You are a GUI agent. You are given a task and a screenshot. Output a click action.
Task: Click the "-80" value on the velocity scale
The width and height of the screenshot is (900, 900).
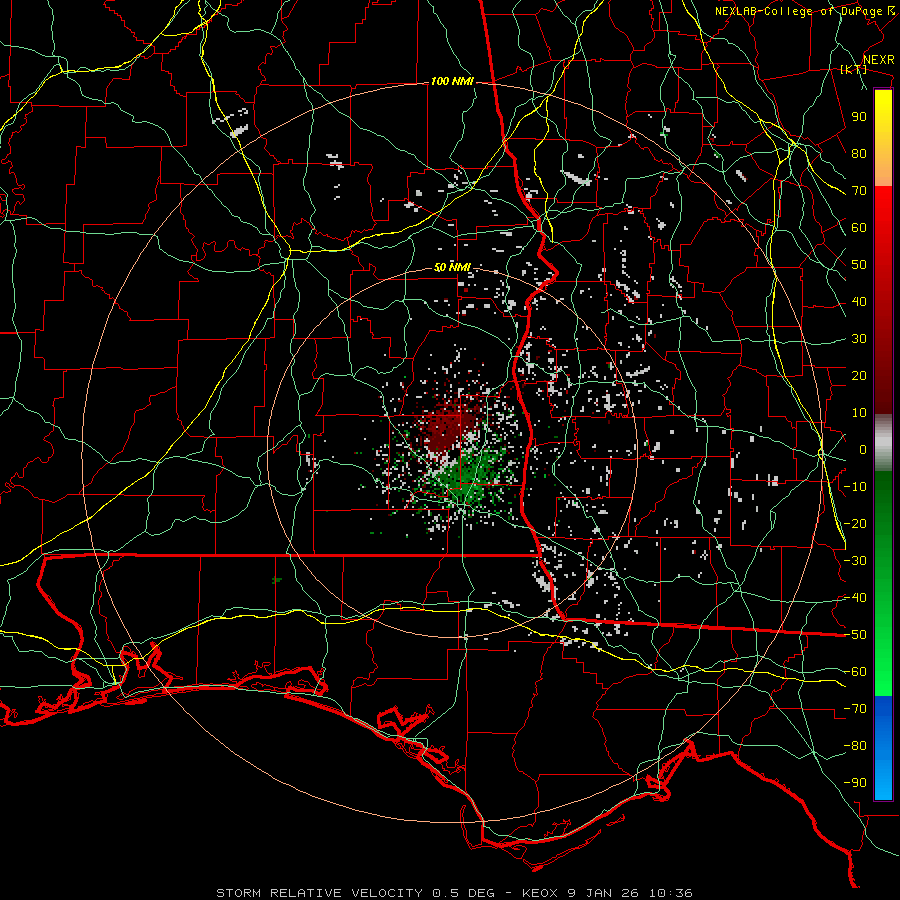coord(855,746)
